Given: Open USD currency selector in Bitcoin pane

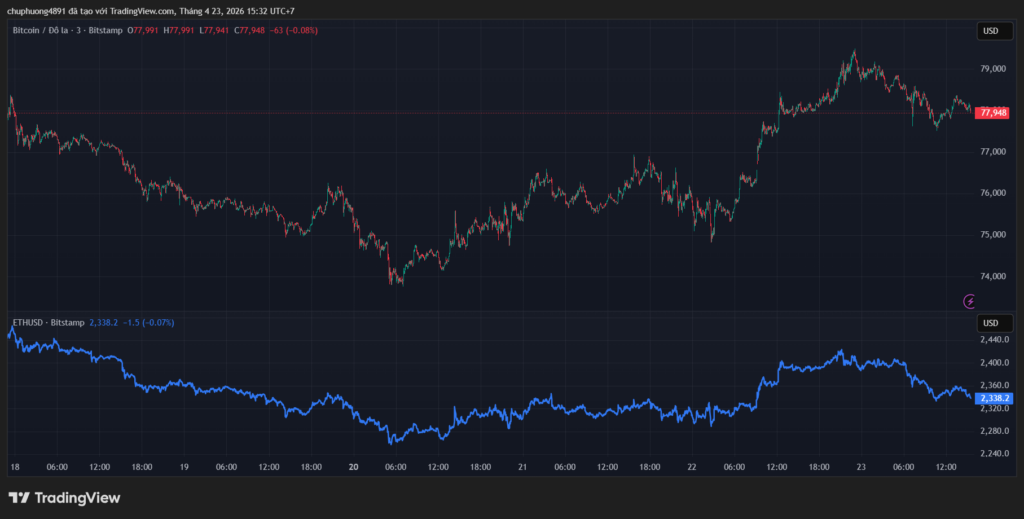Looking at the screenshot, I should pos(990,31).
